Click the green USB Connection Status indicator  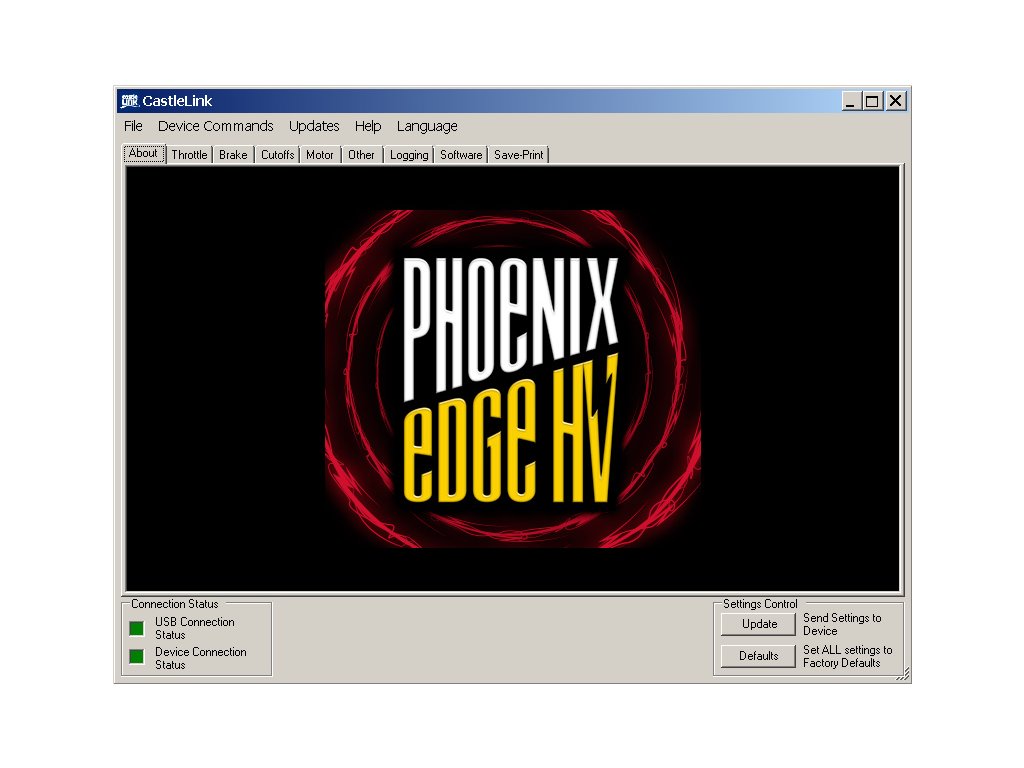tap(136, 628)
